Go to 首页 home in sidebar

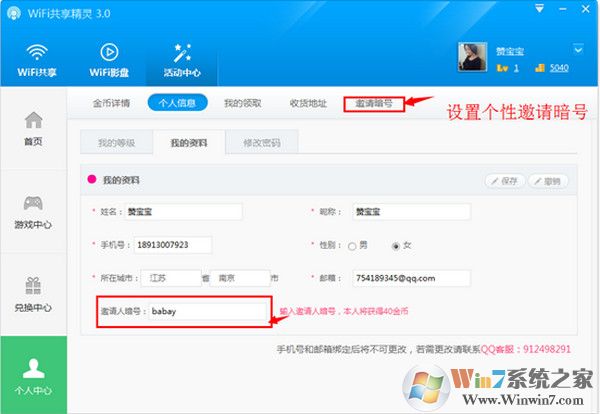click(33, 129)
